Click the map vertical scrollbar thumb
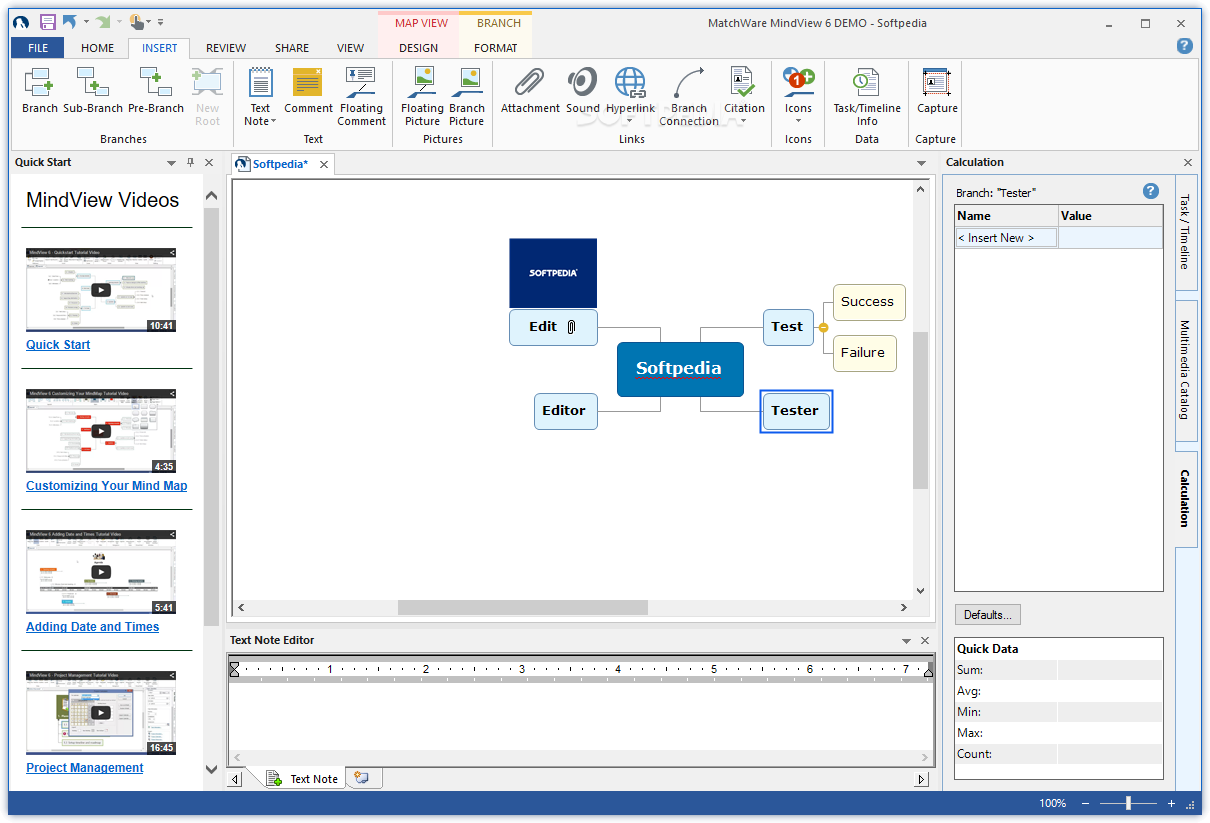Viewport: 1210px width, 823px height. click(x=921, y=410)
